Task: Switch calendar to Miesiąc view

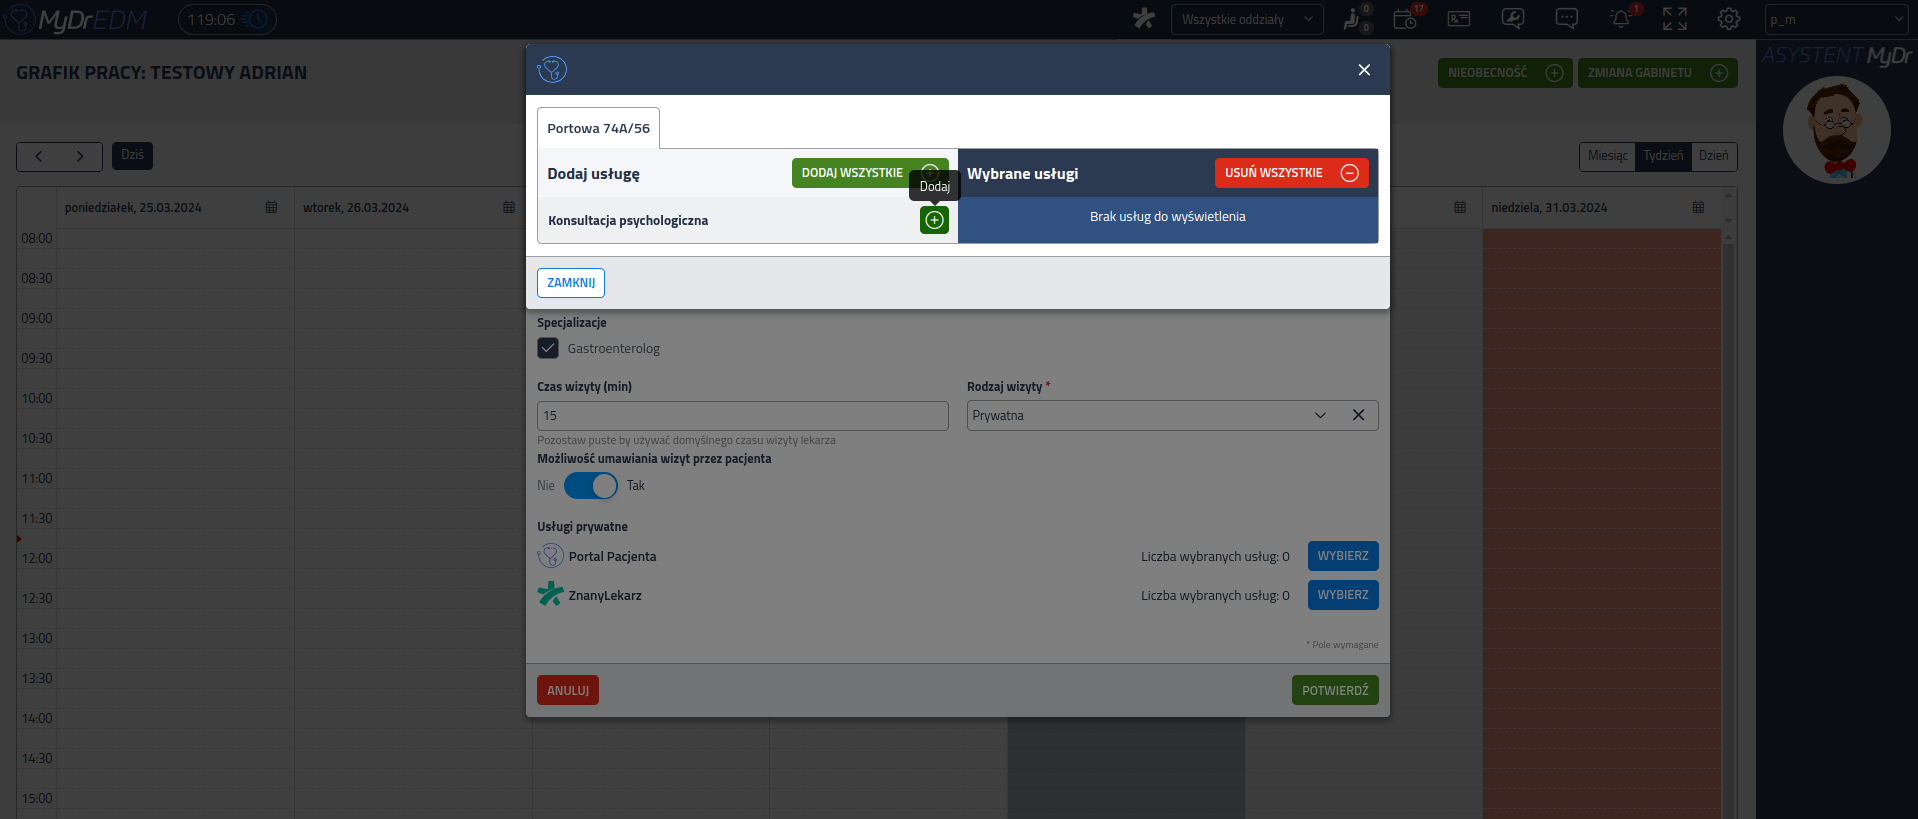Action: tap(1607, 156)
